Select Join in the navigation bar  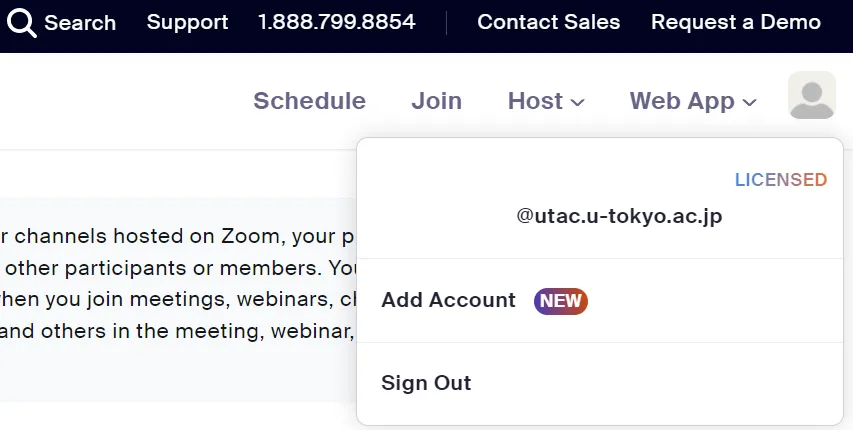[436, 101]
